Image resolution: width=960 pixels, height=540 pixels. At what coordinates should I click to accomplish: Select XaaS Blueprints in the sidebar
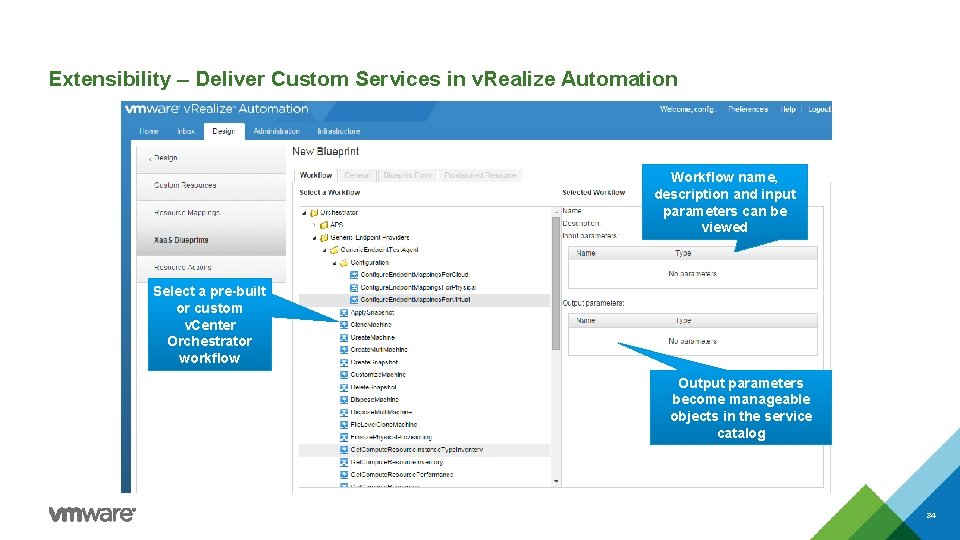coord(211,241)
